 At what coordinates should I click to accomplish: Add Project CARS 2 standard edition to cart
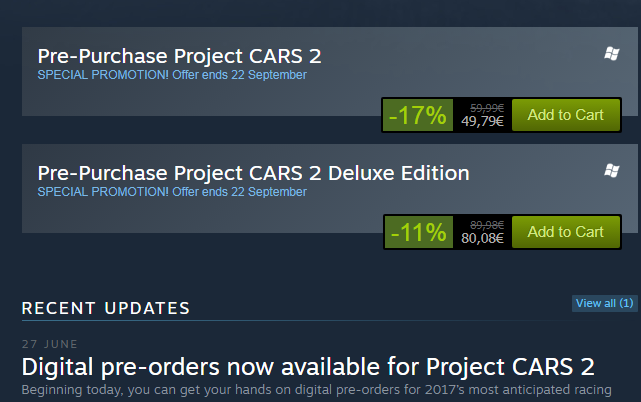[x=565, y=115]
